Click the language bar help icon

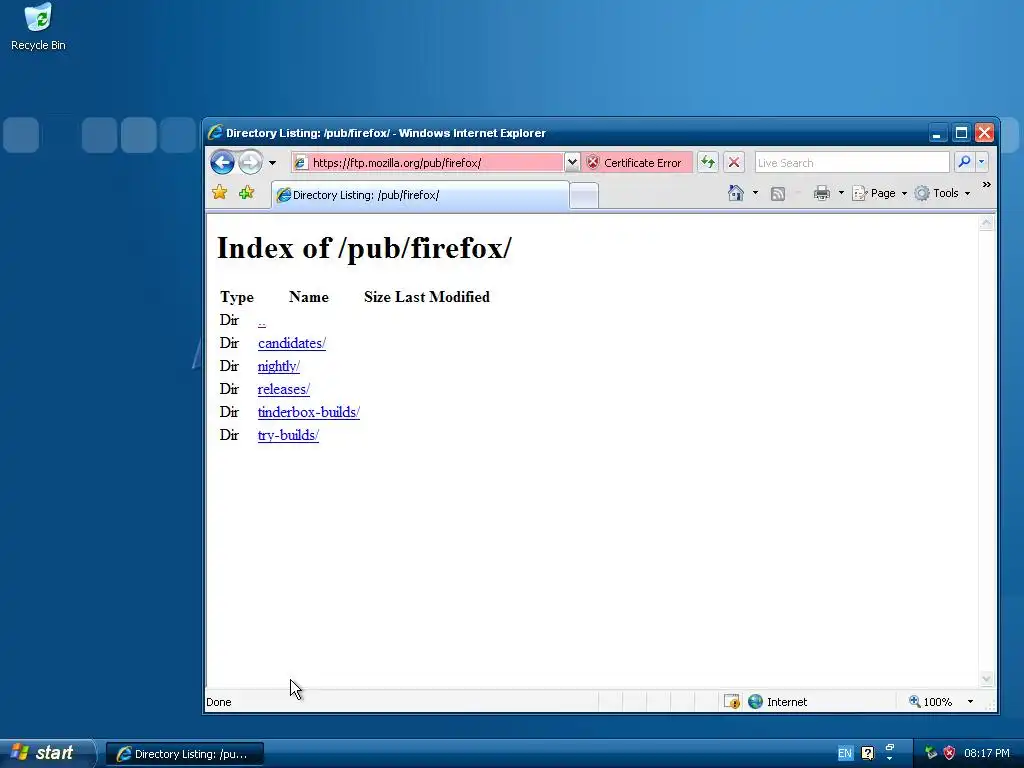(867, 753)
